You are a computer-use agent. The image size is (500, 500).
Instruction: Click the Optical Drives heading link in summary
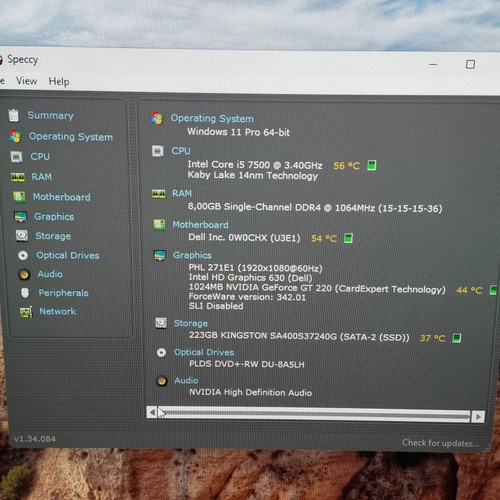(204, 352)
